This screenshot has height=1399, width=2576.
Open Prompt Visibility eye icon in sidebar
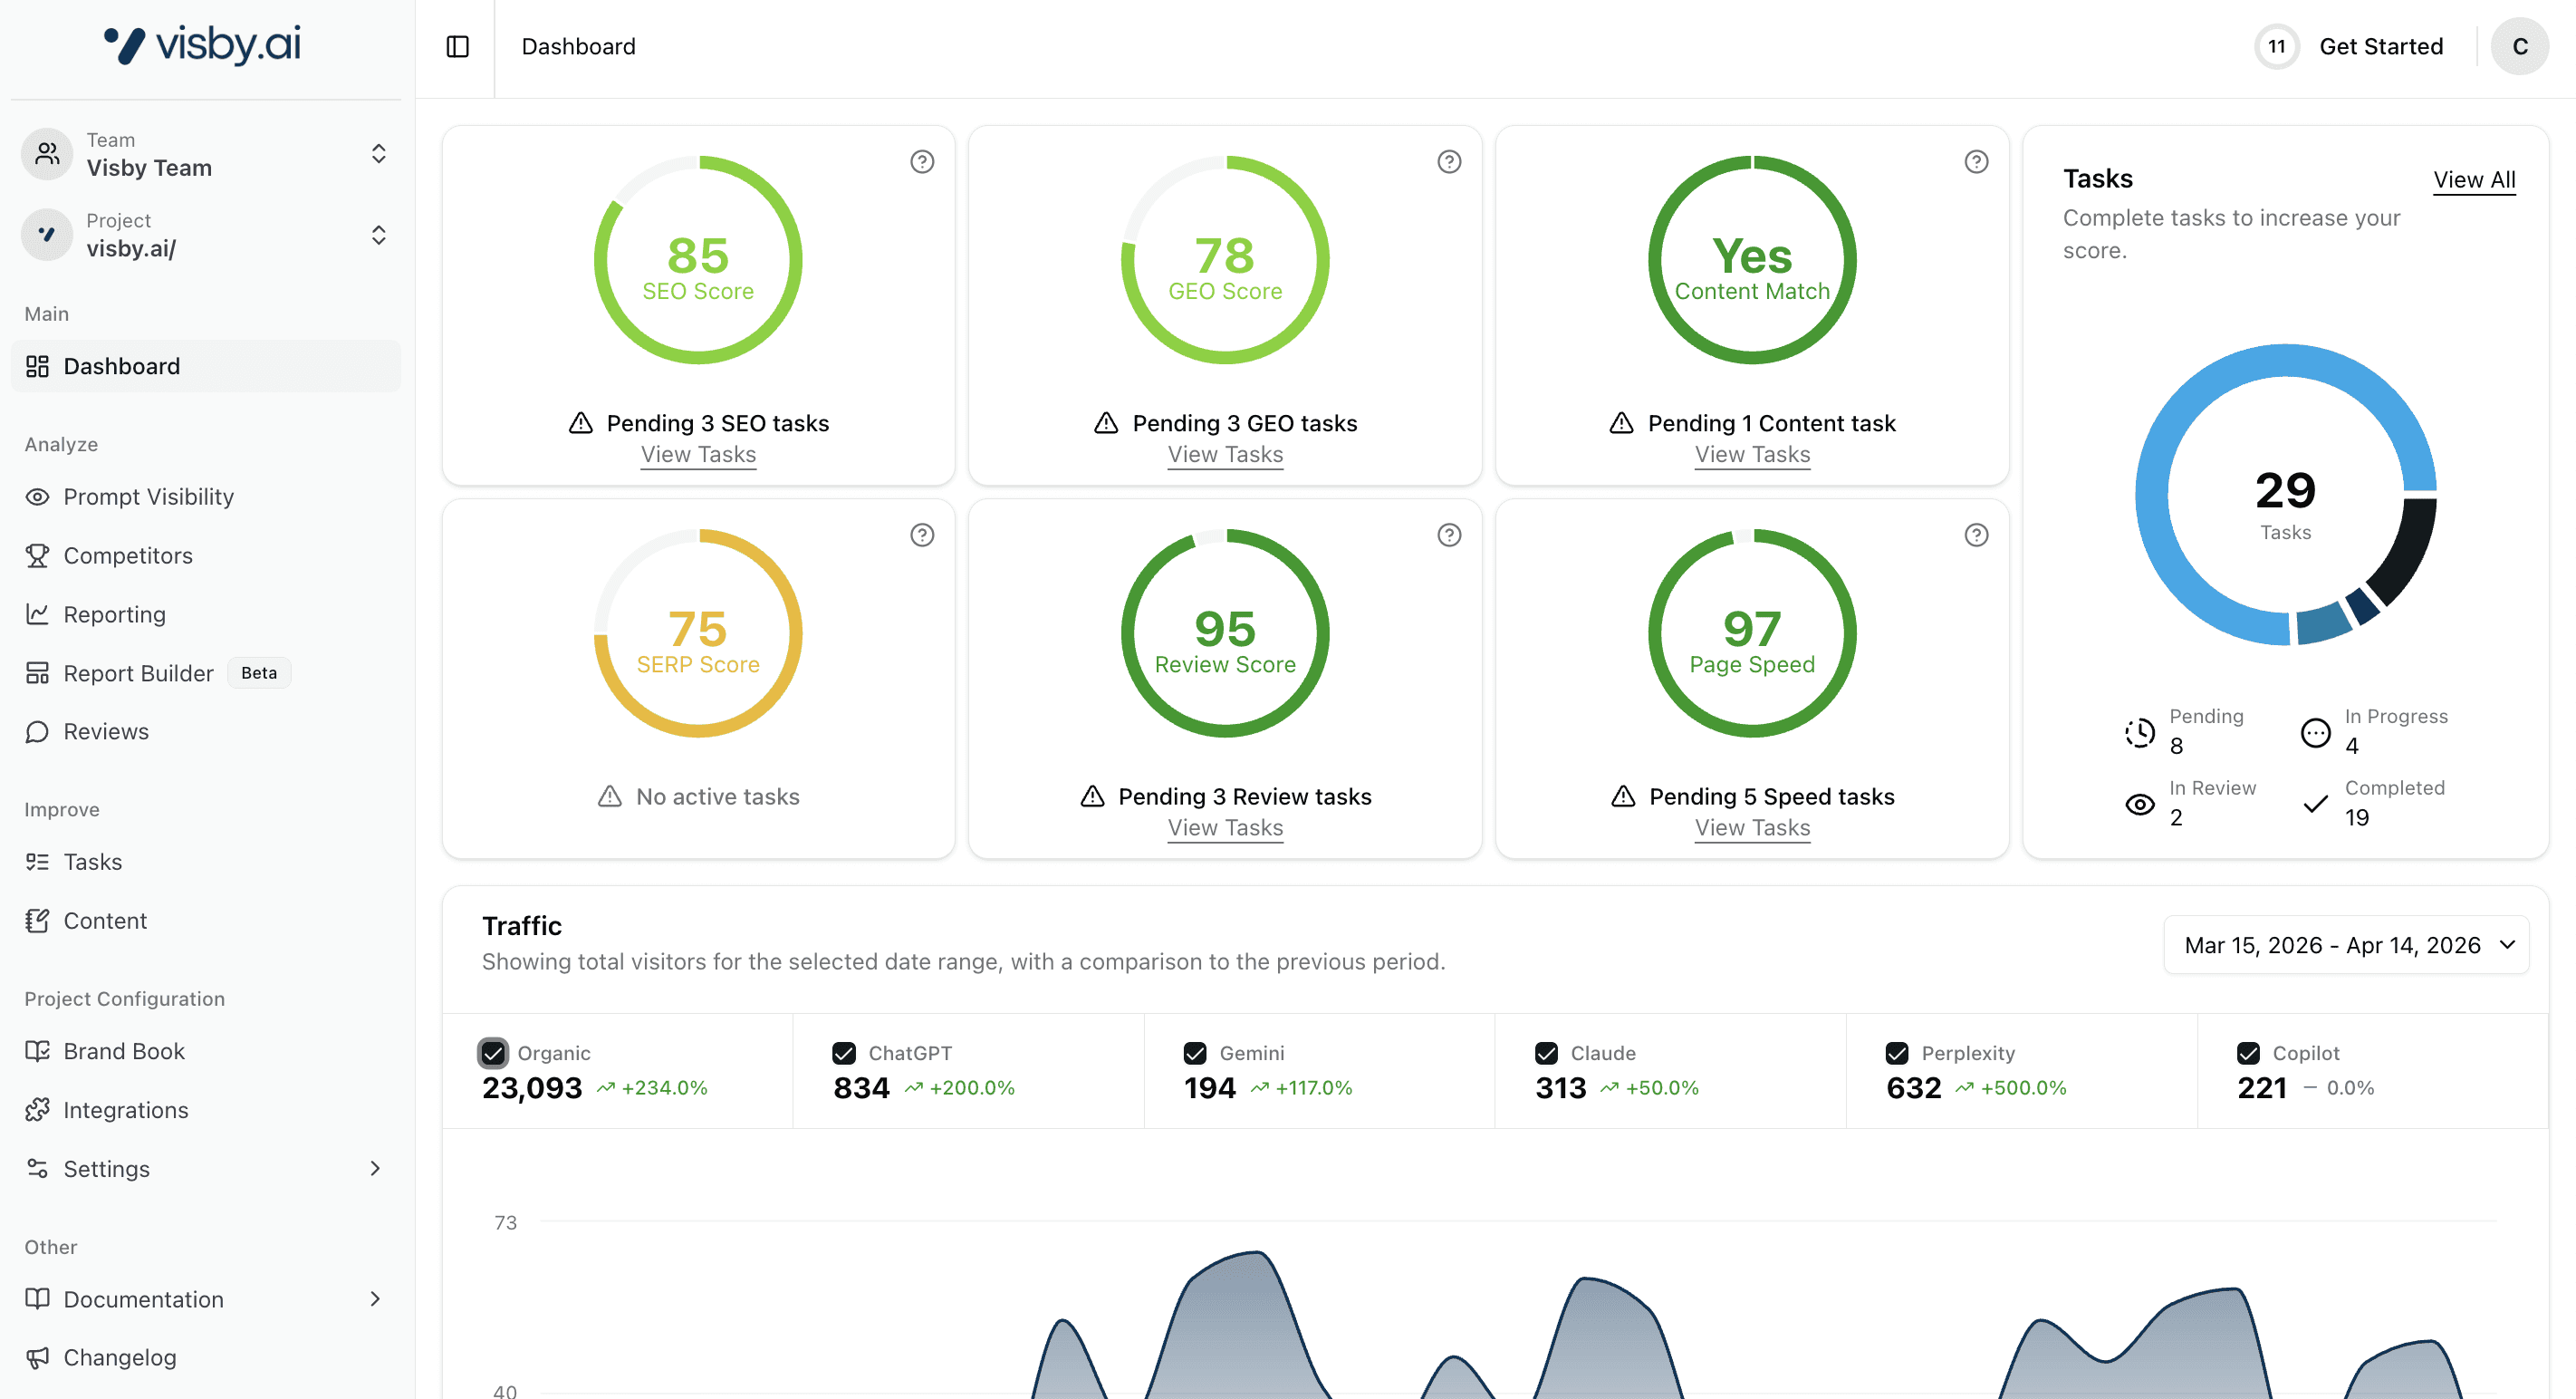(x=37, y=497)
